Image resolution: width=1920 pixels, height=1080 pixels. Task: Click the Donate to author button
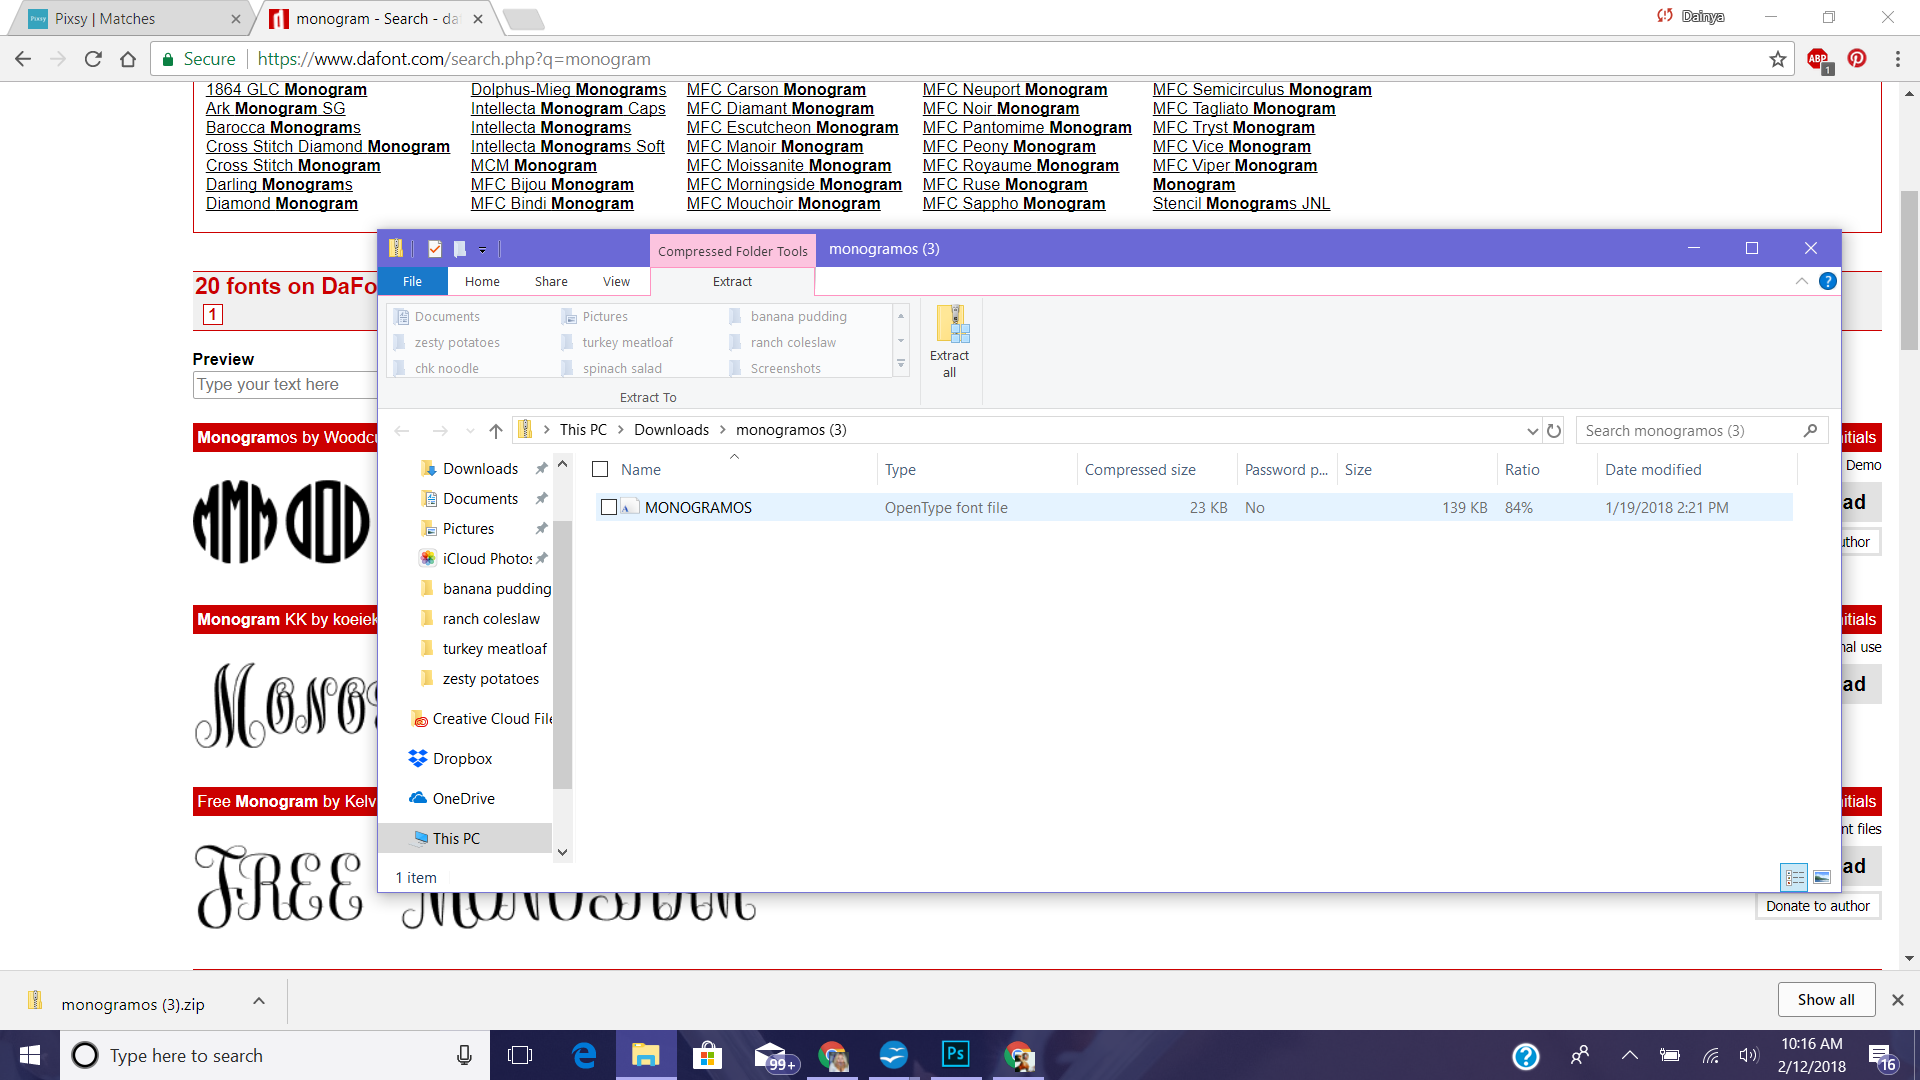(x=1817, y=906)
